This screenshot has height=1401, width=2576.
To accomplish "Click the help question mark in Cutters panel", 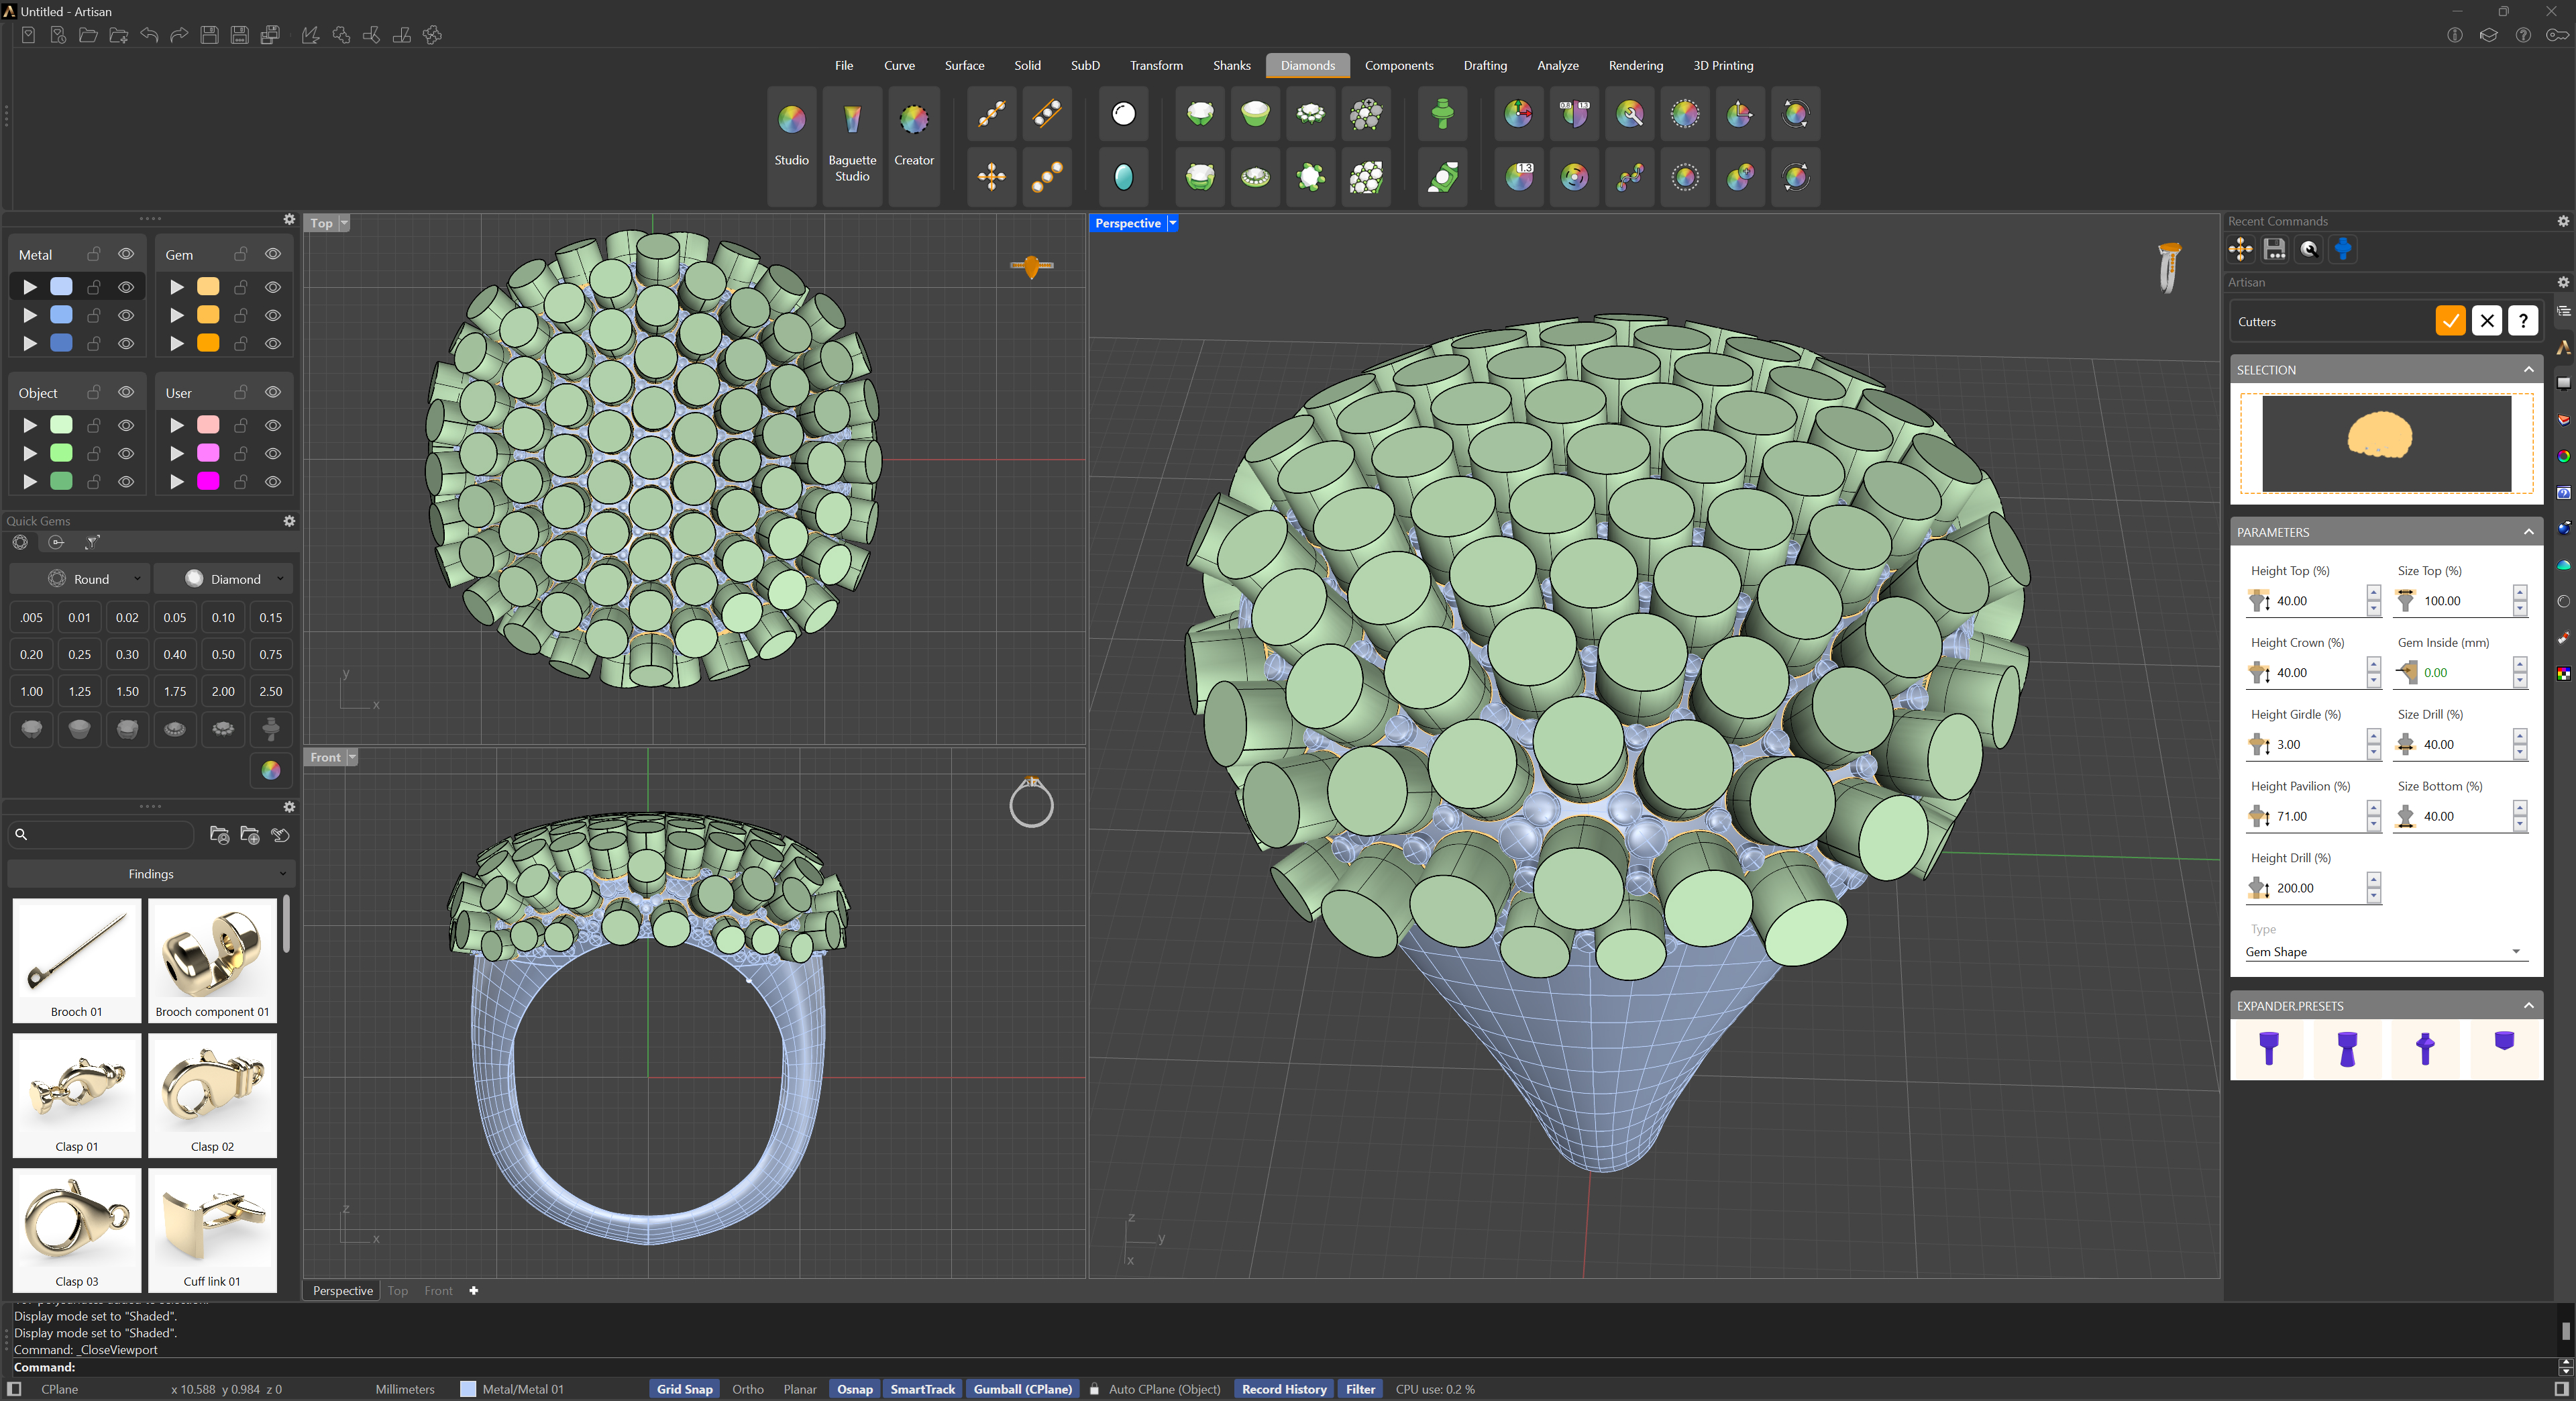I will pos(2523,321).
